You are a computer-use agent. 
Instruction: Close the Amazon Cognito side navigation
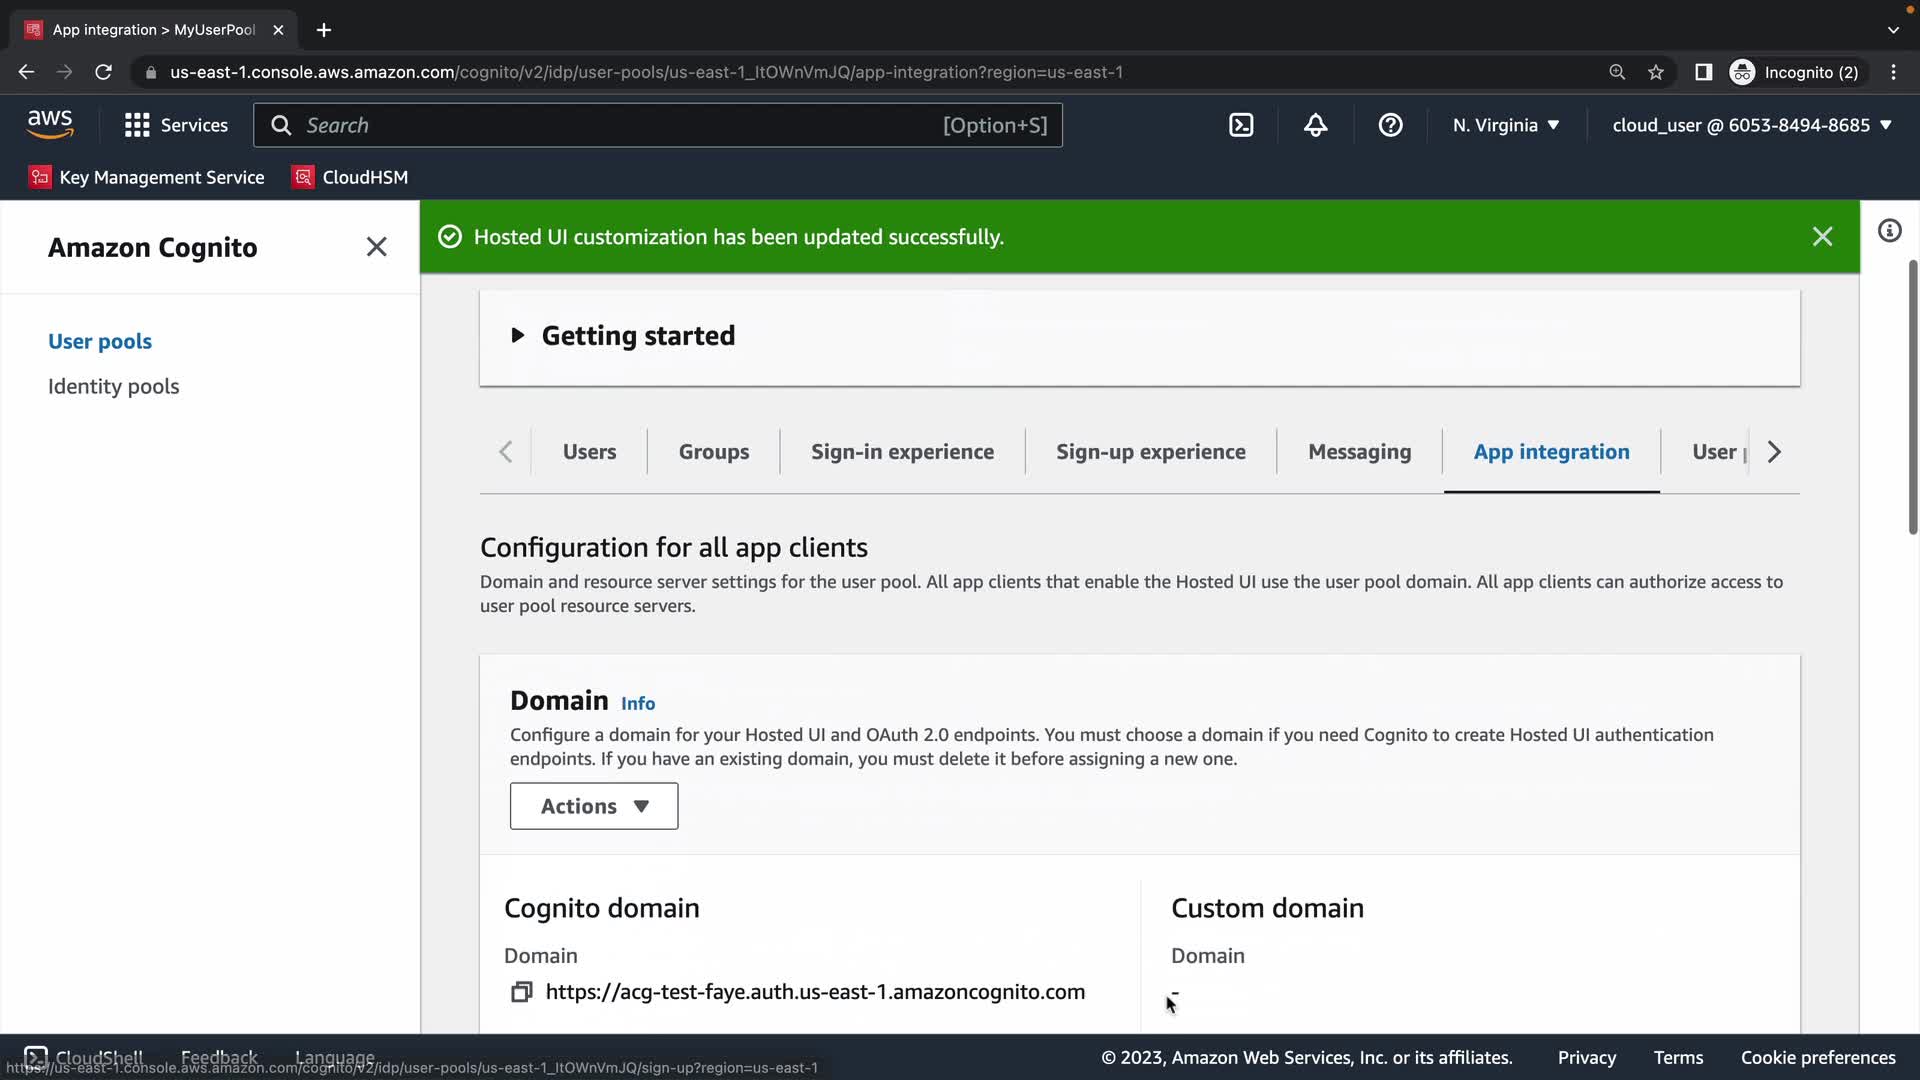[x=376, y=247]
